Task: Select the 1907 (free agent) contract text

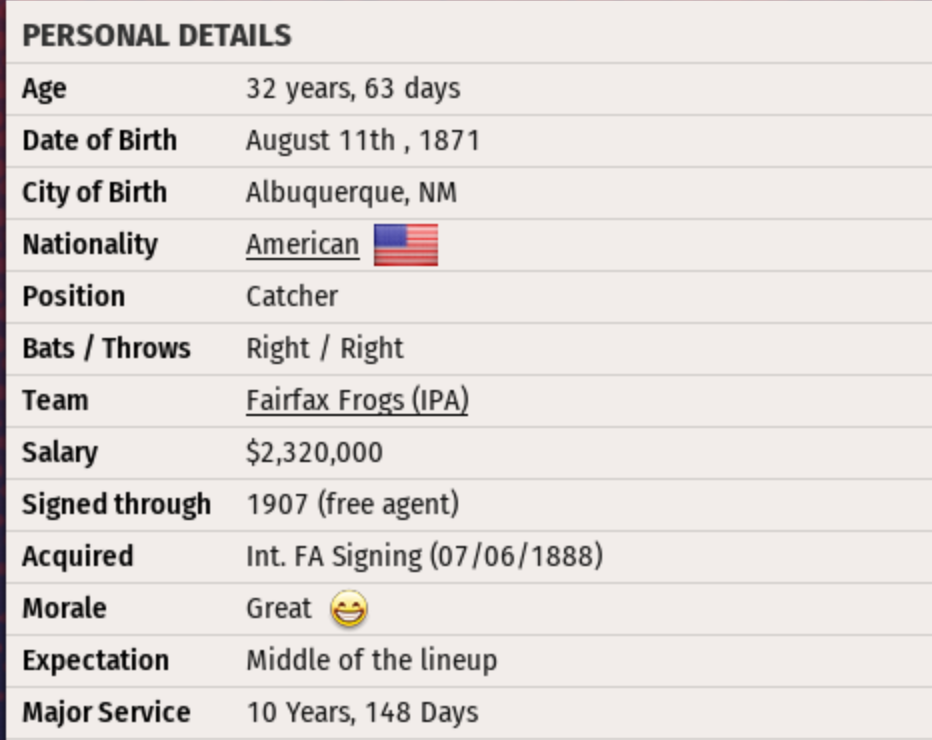Action: [x=352, y=504]
